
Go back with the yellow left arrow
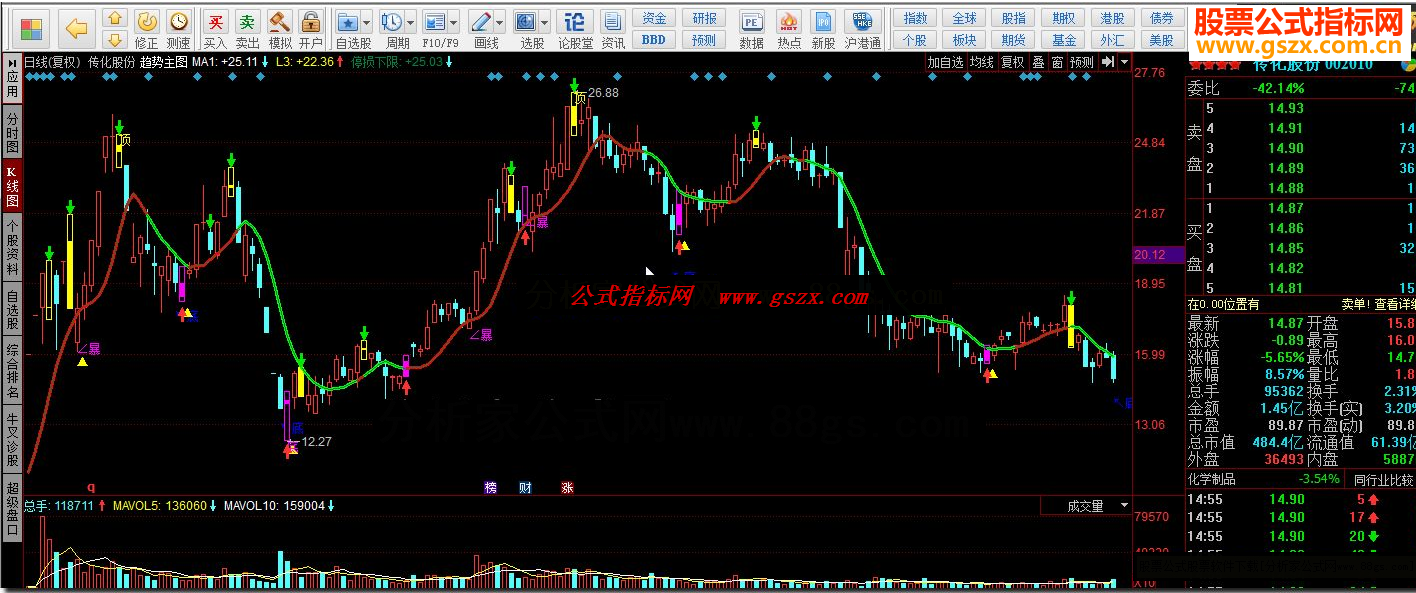click(77, 28)
